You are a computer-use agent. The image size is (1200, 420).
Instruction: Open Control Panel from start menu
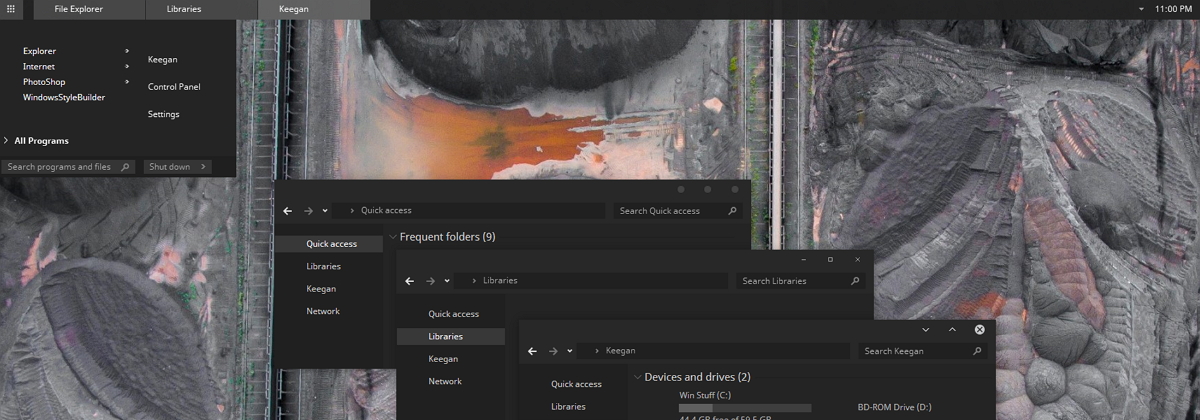174,87
